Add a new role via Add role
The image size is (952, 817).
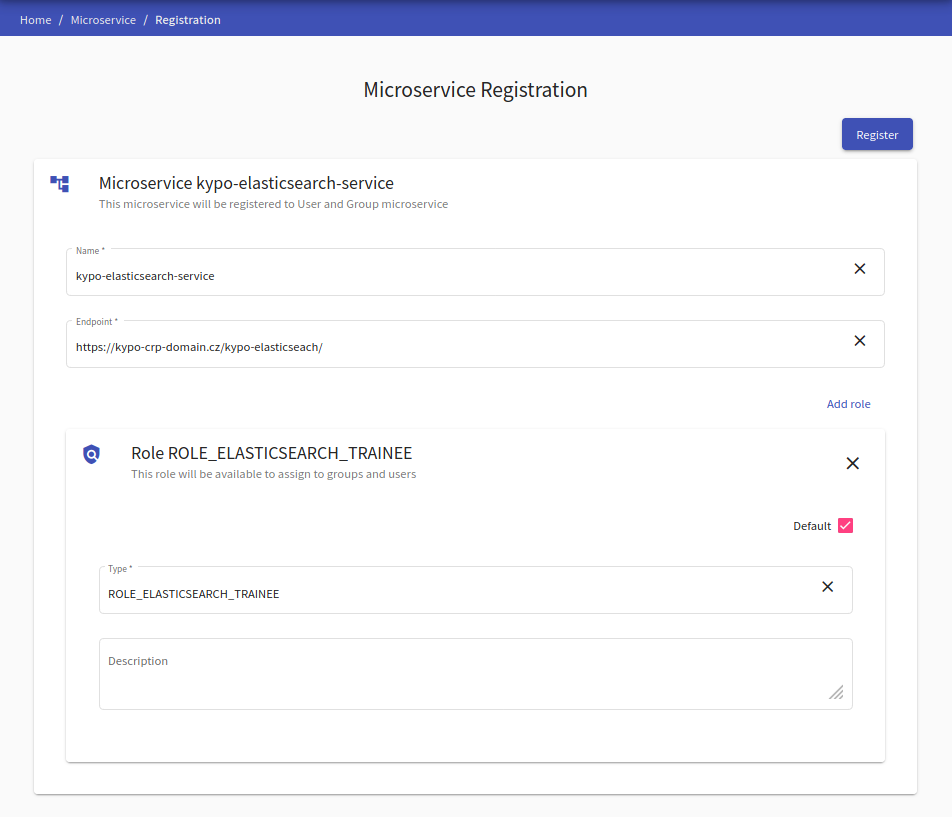(848, 404)
